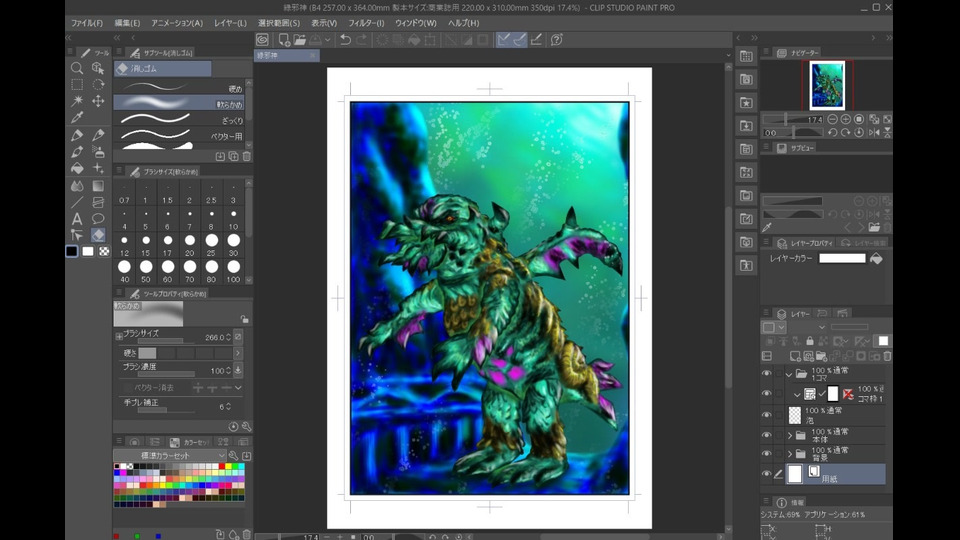Collapse the コマ枠1 layer
The image size is (960, 540).
pos(797,395)
